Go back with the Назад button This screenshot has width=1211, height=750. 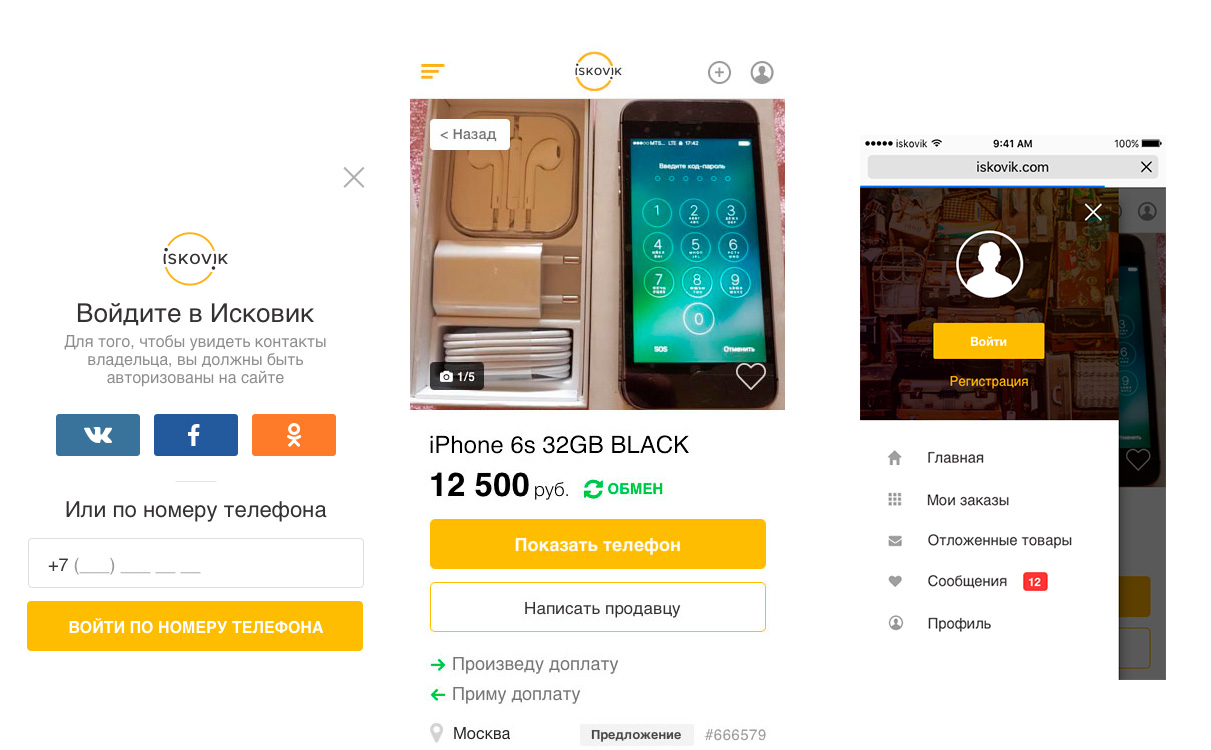tap(470, 134)
